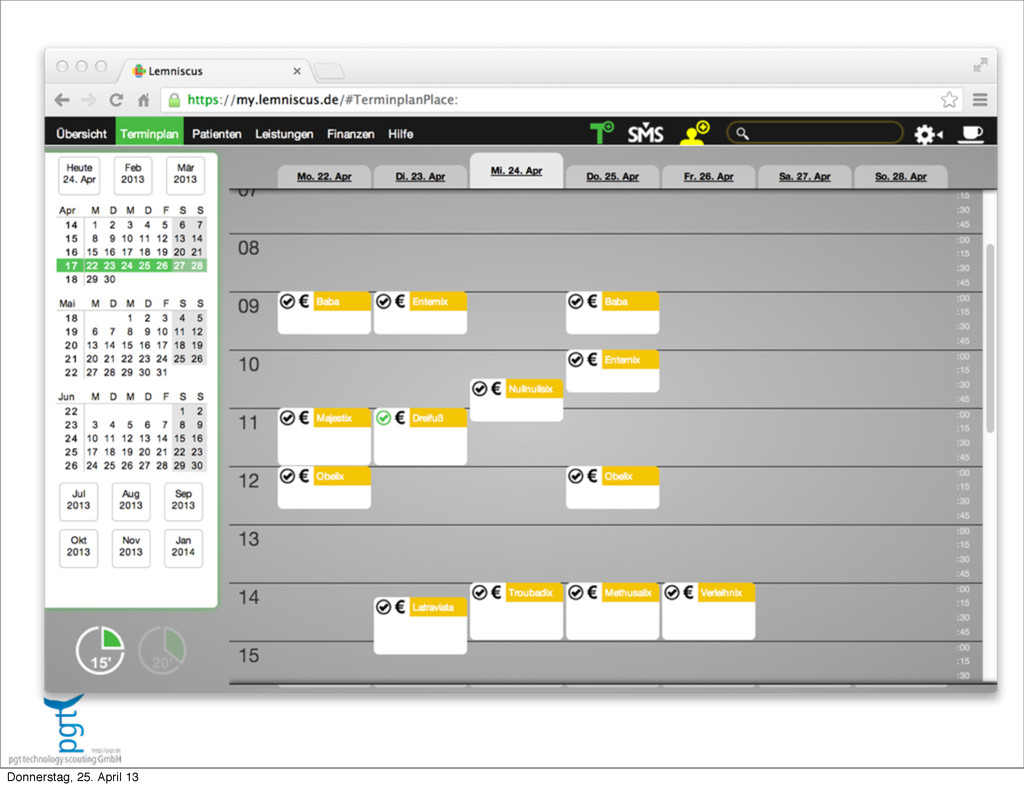
Task: Click euro icon on Monday's Obelix appointment
Action: click(x=304, y=475)
